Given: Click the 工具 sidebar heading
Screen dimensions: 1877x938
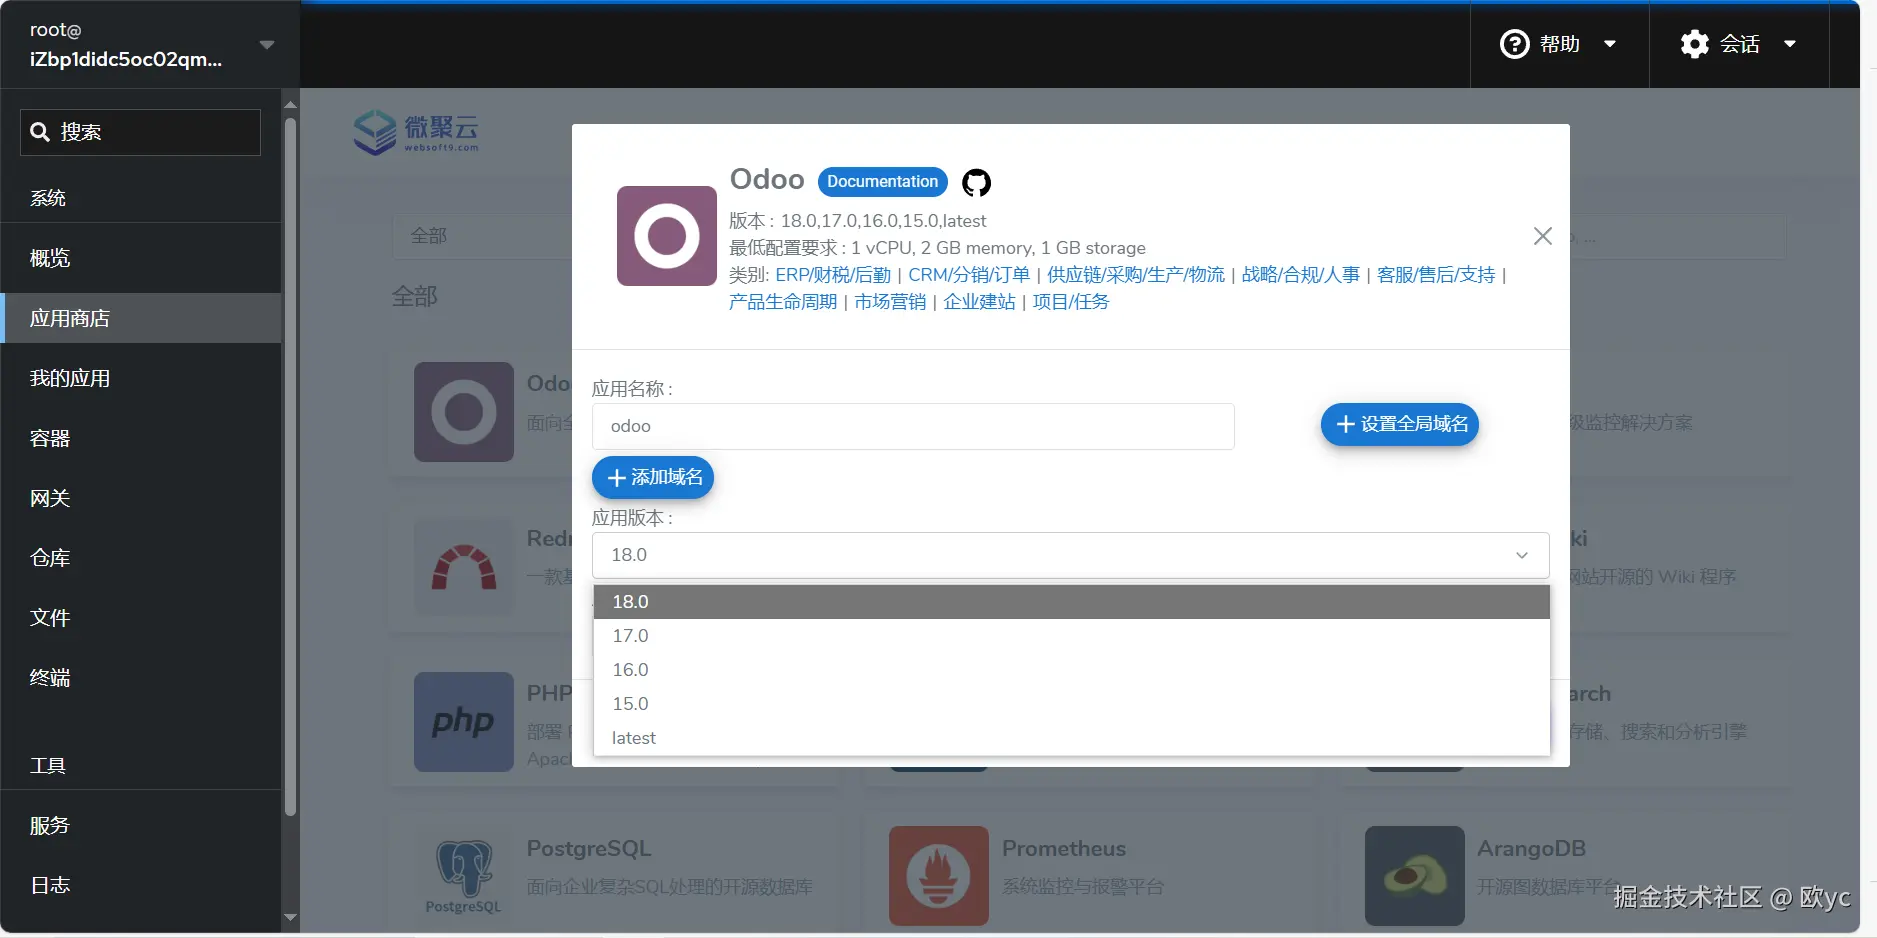Looking at the screenshot, I should [48, 766].
